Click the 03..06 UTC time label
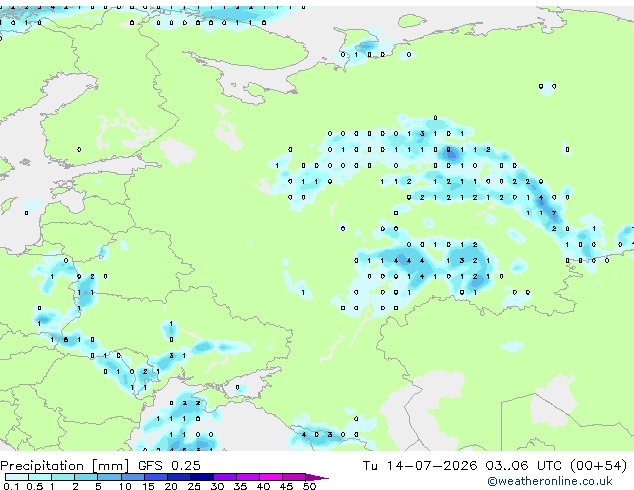 click(x=524, y=466)
